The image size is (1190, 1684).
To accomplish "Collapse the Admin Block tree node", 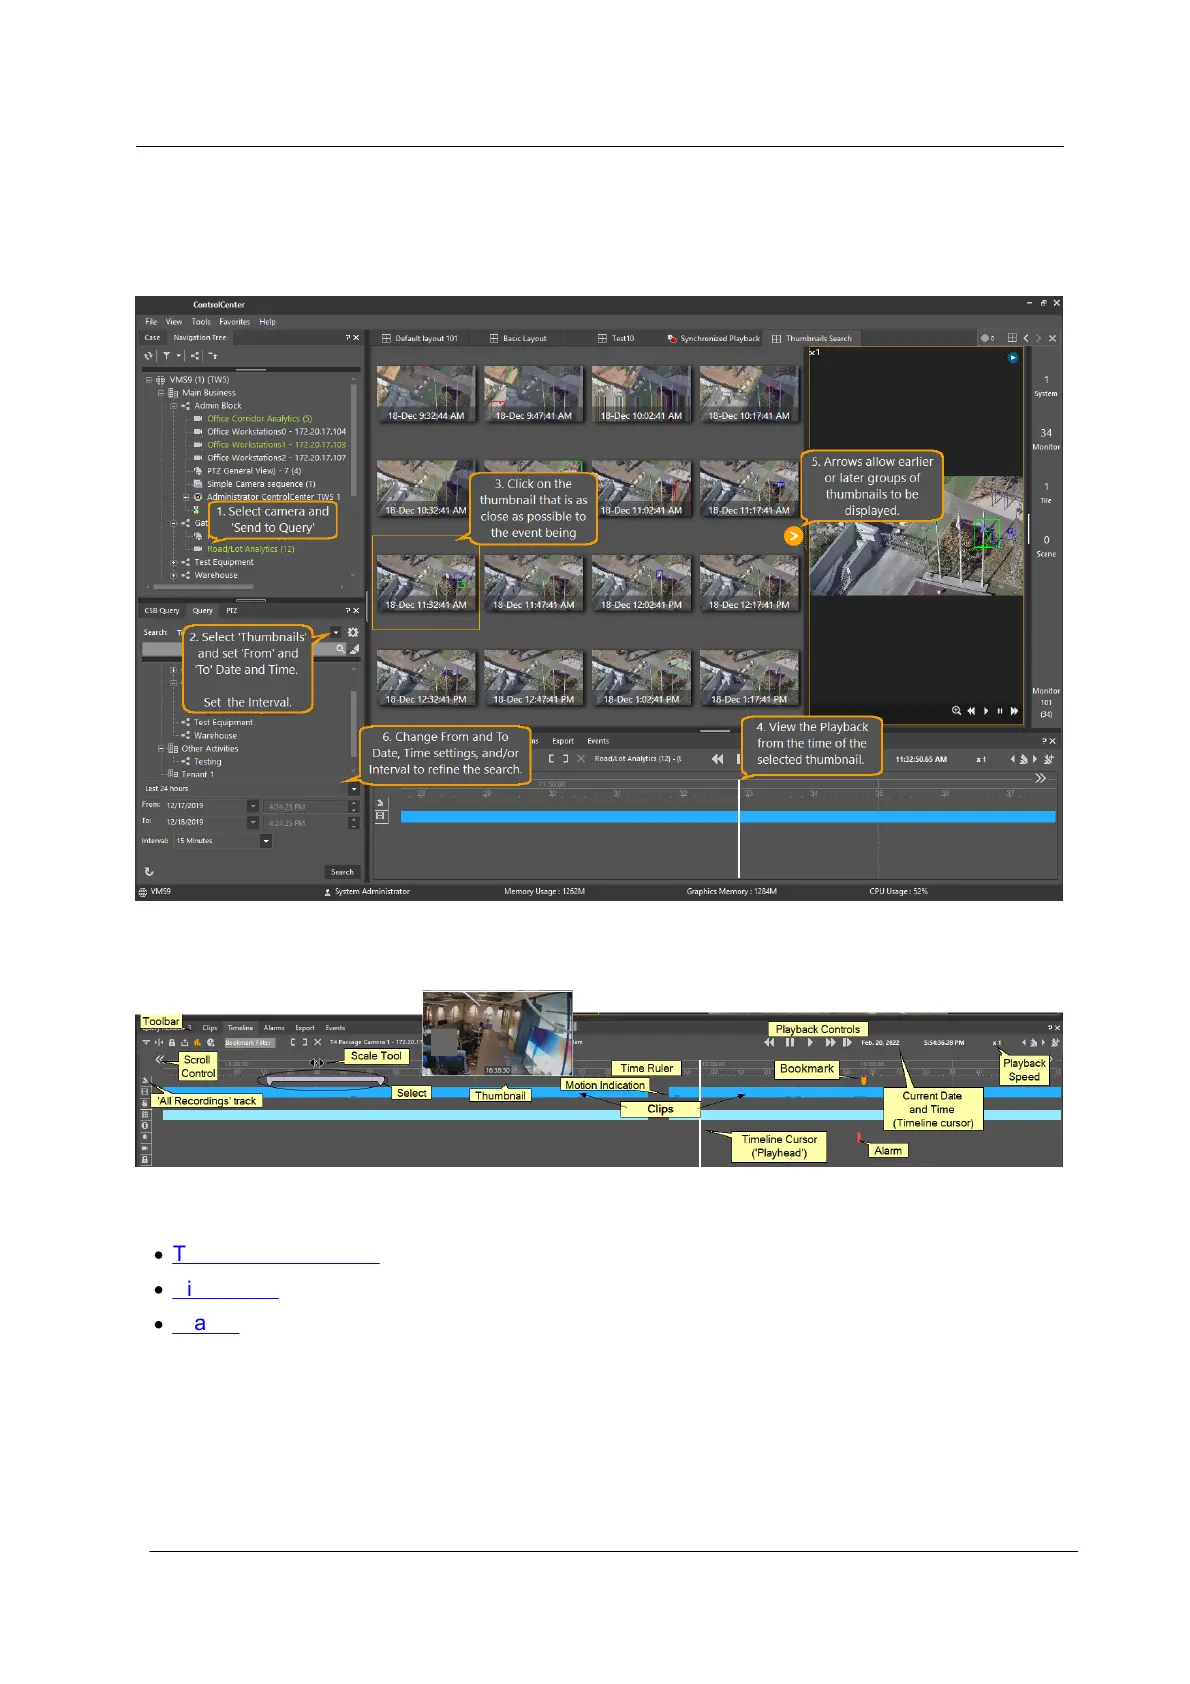I will click(173, 406).
